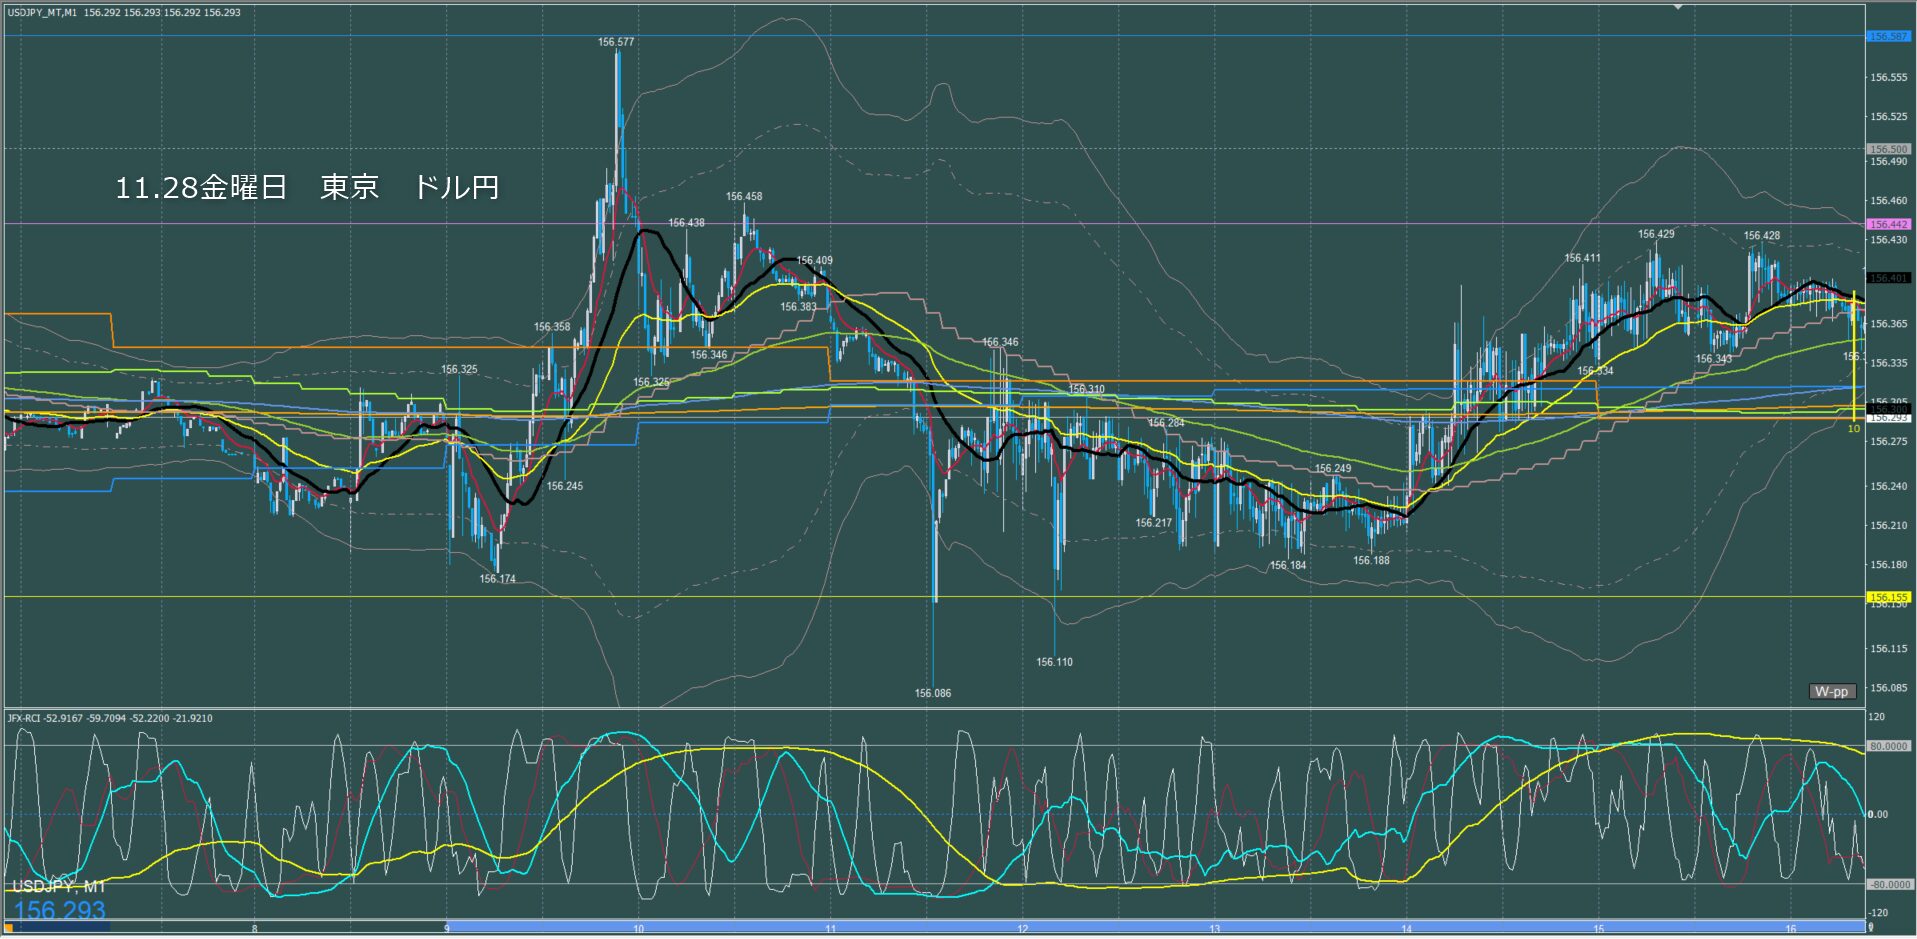The image size is (1917, 939).
Task: Click the yellow 10 countdown near the current candle
Action: pyautogui.click(x=1853, y=429)
